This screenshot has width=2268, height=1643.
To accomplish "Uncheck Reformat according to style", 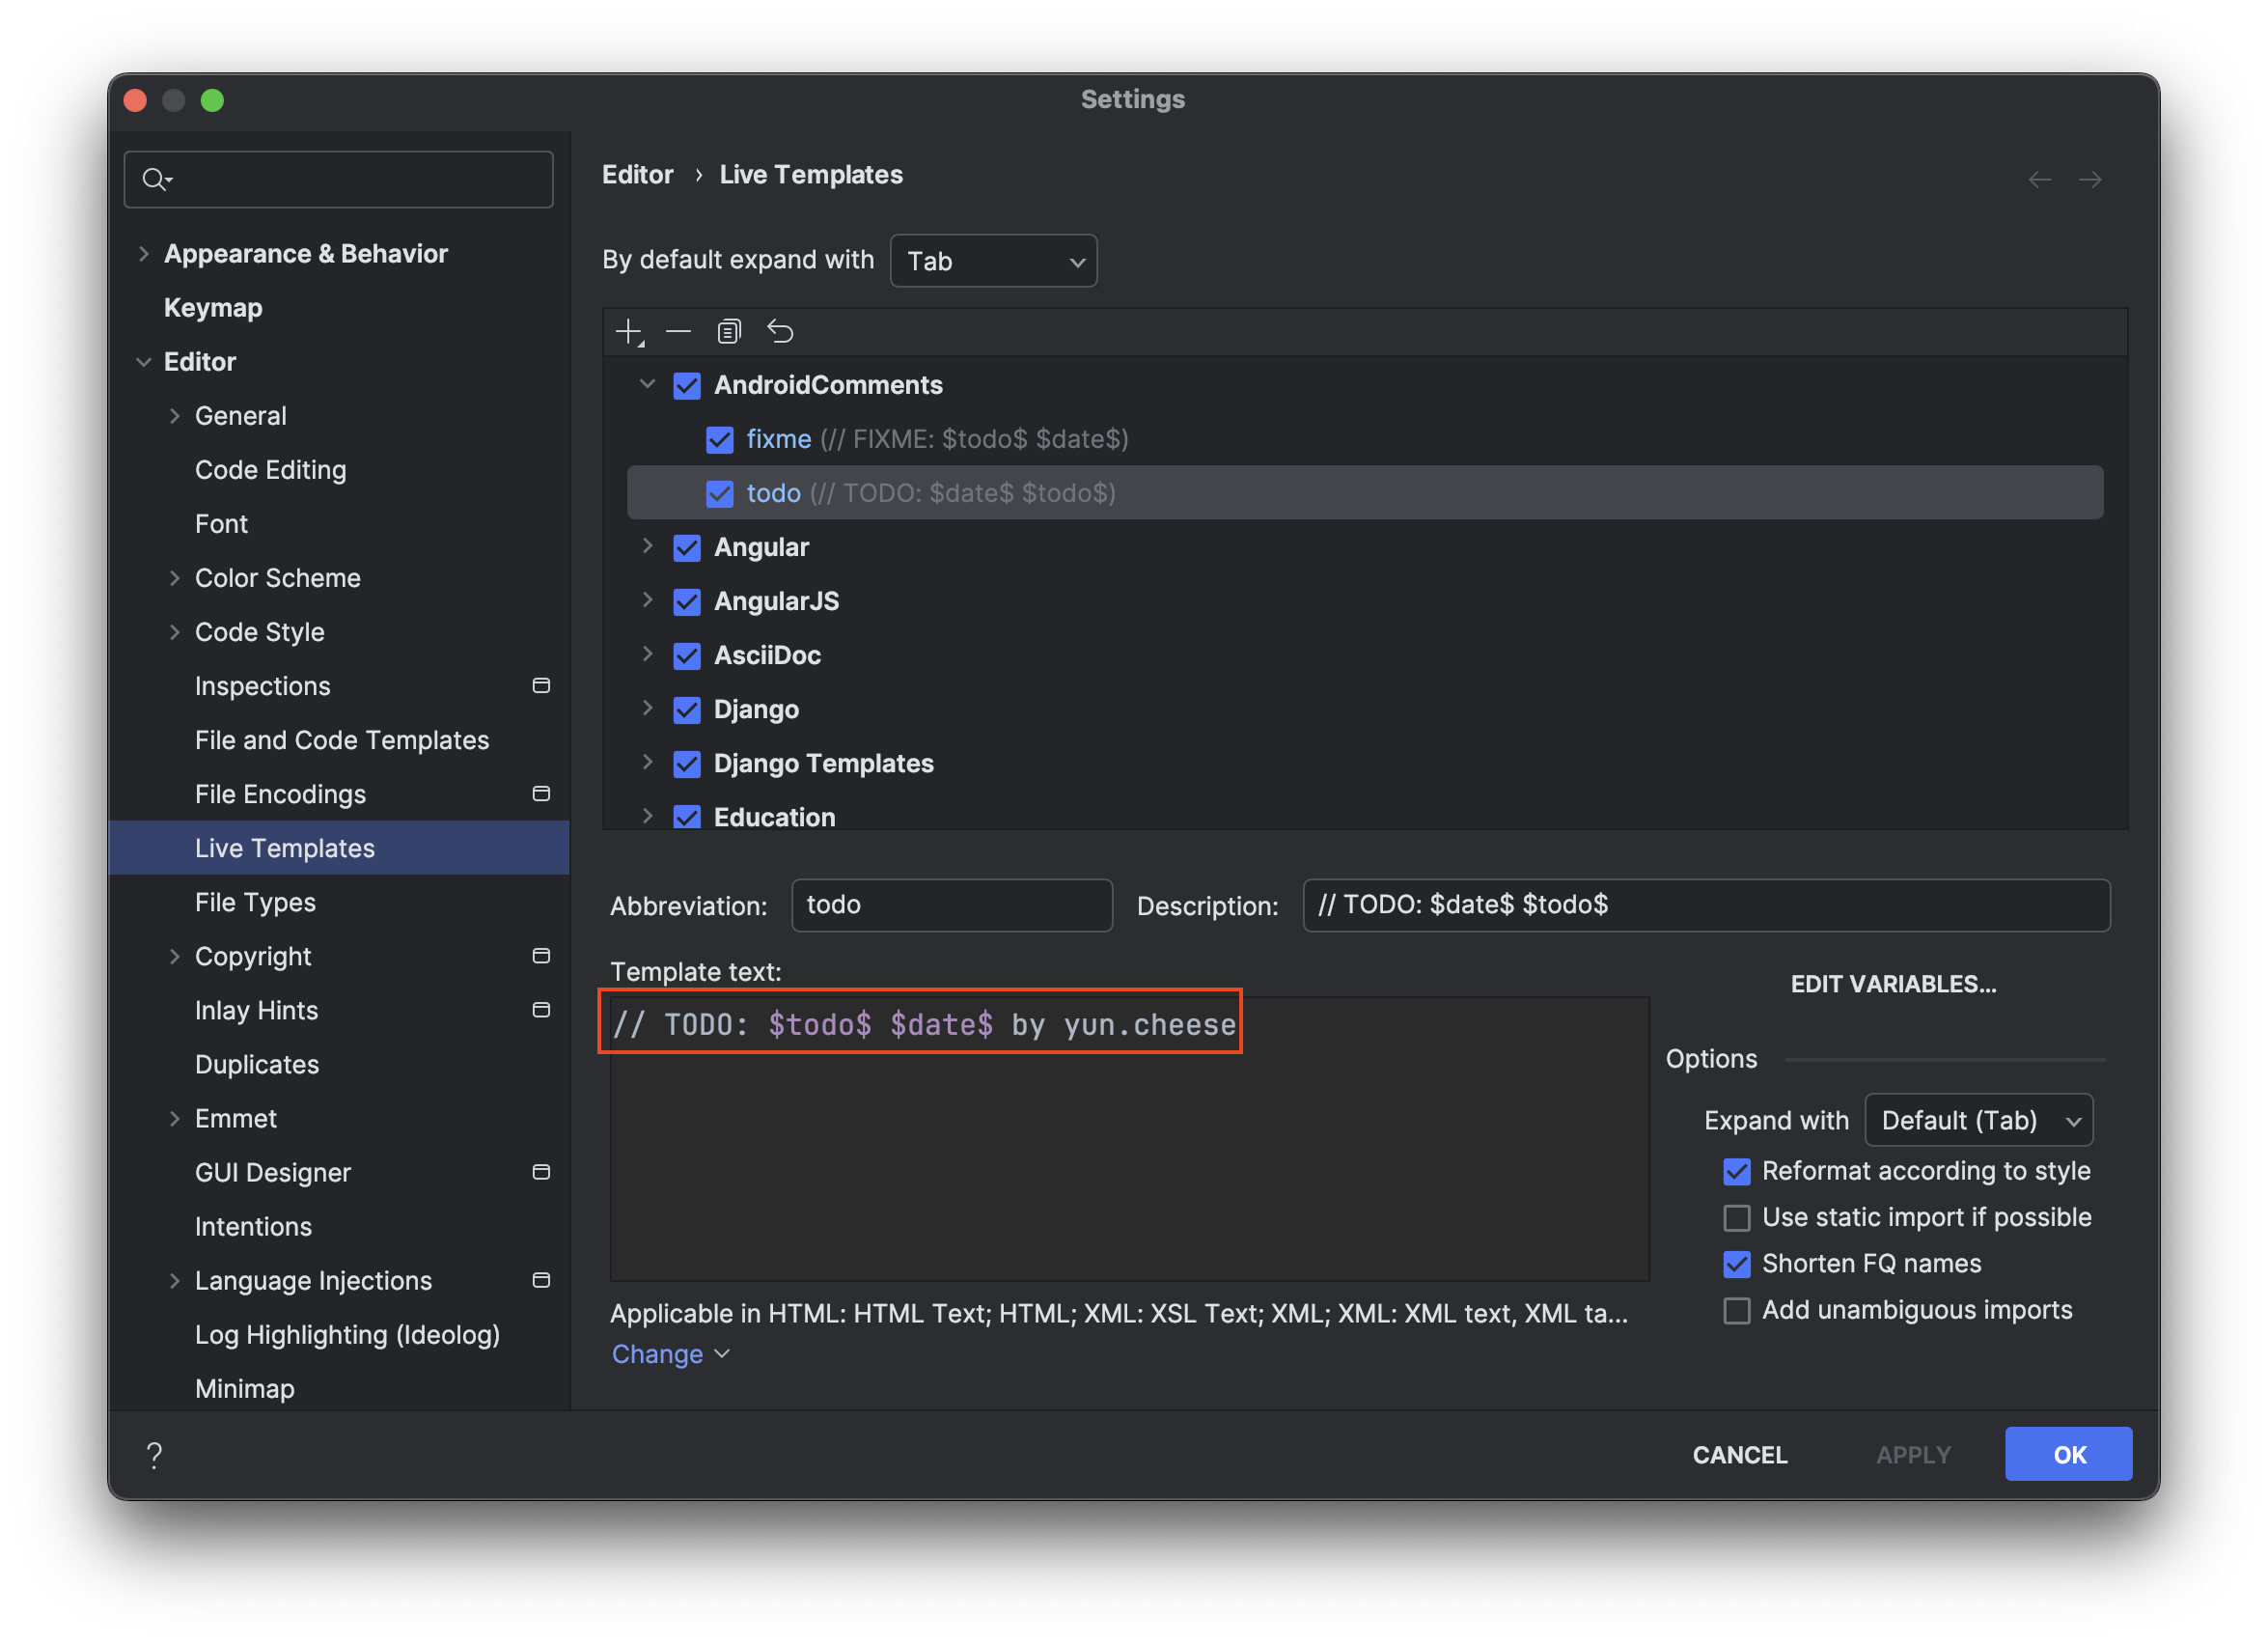I will pos(1737,1171).
